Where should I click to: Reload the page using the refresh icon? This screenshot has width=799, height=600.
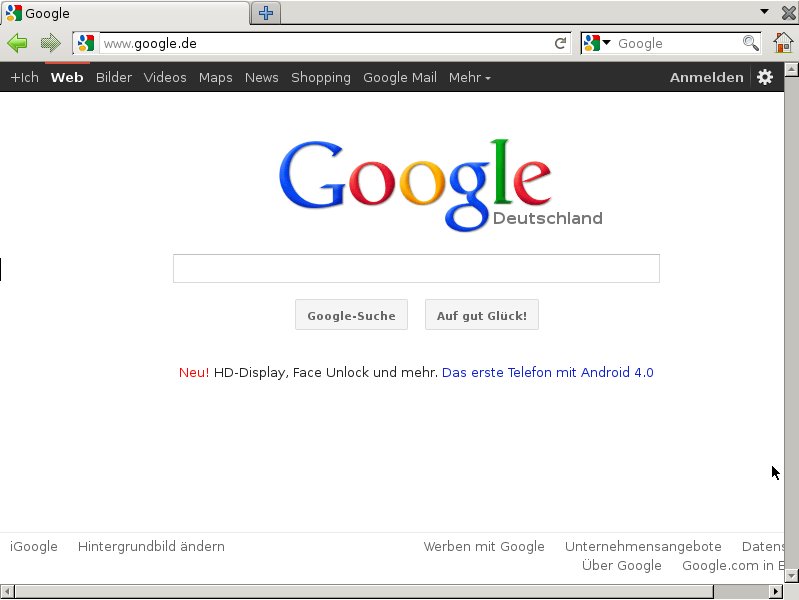(560, 43)
